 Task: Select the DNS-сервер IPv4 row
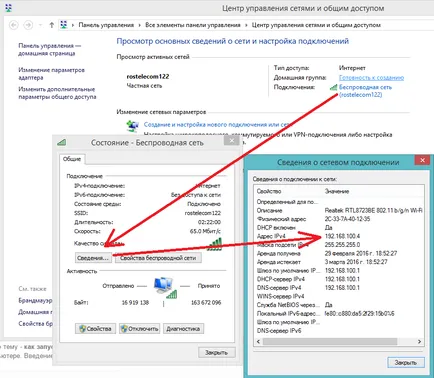339,288
